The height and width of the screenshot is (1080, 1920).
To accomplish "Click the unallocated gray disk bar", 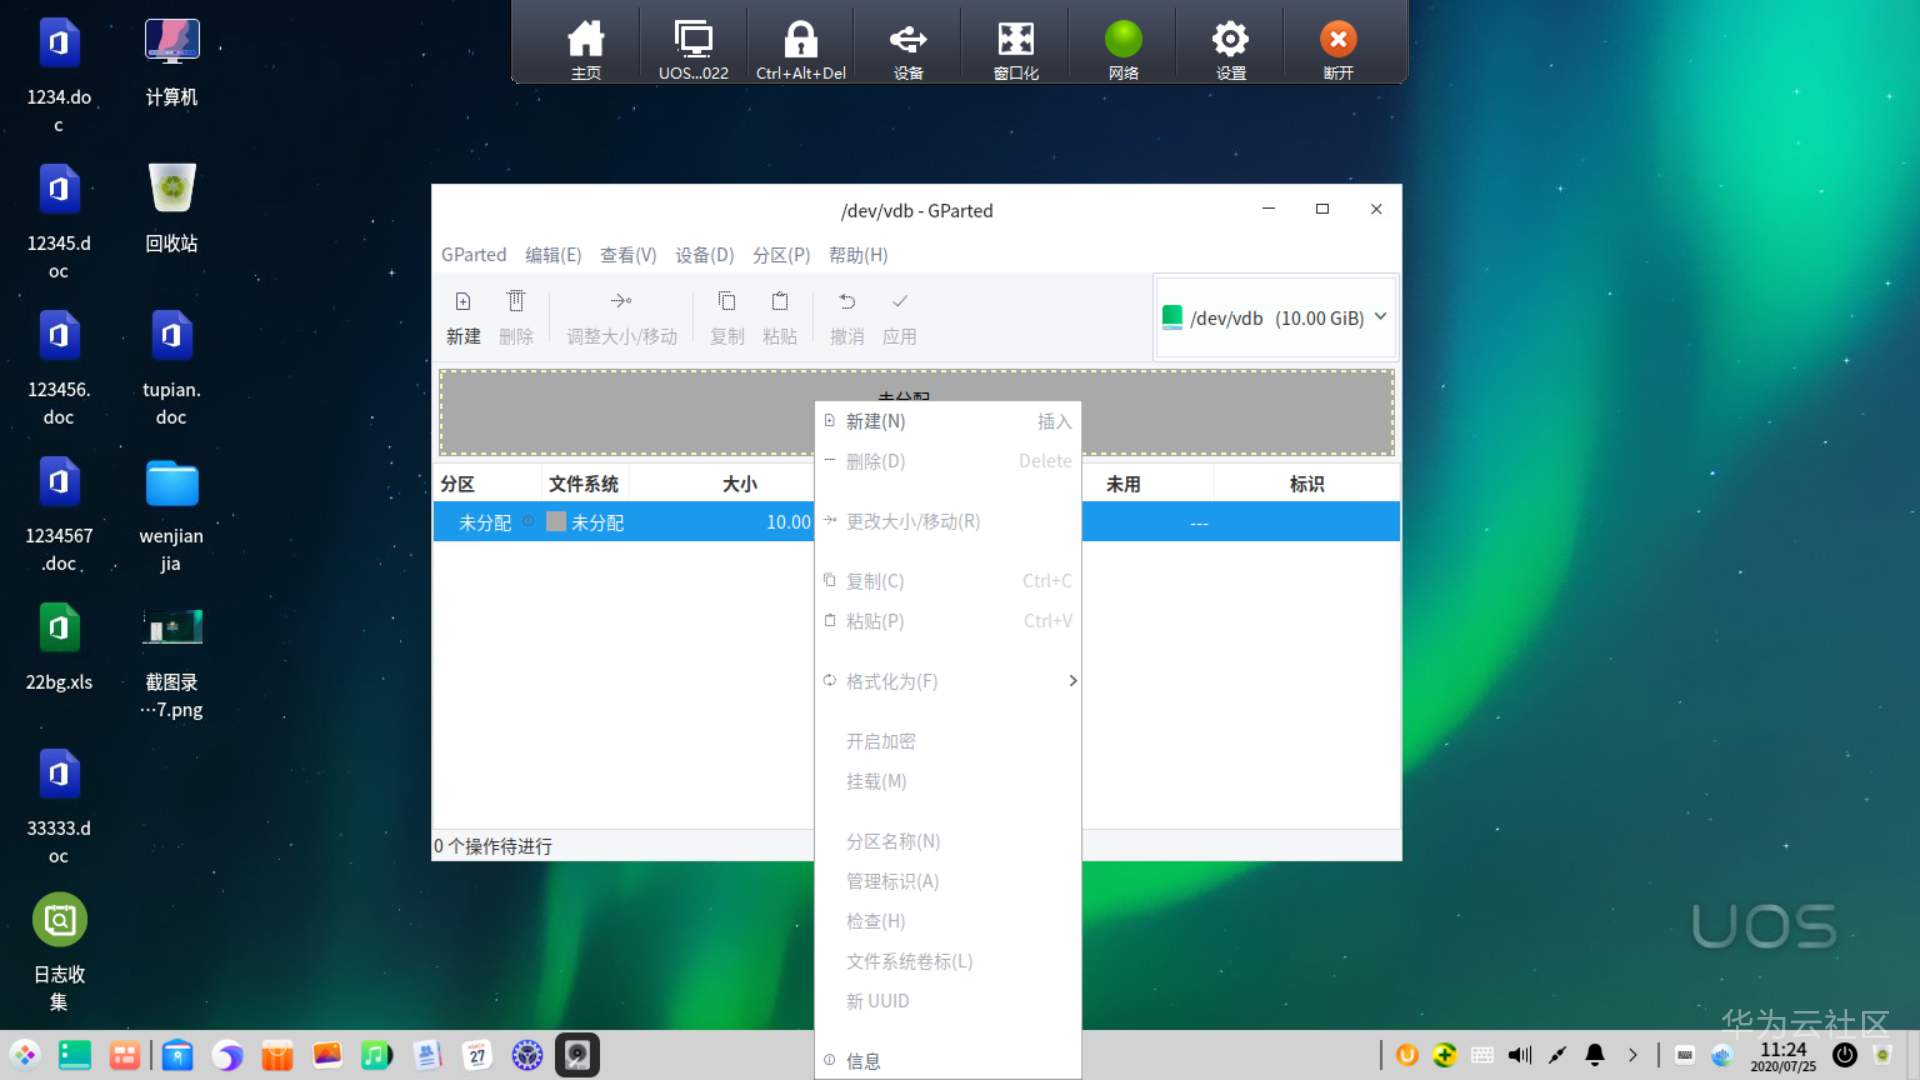I will pos(620,412).
